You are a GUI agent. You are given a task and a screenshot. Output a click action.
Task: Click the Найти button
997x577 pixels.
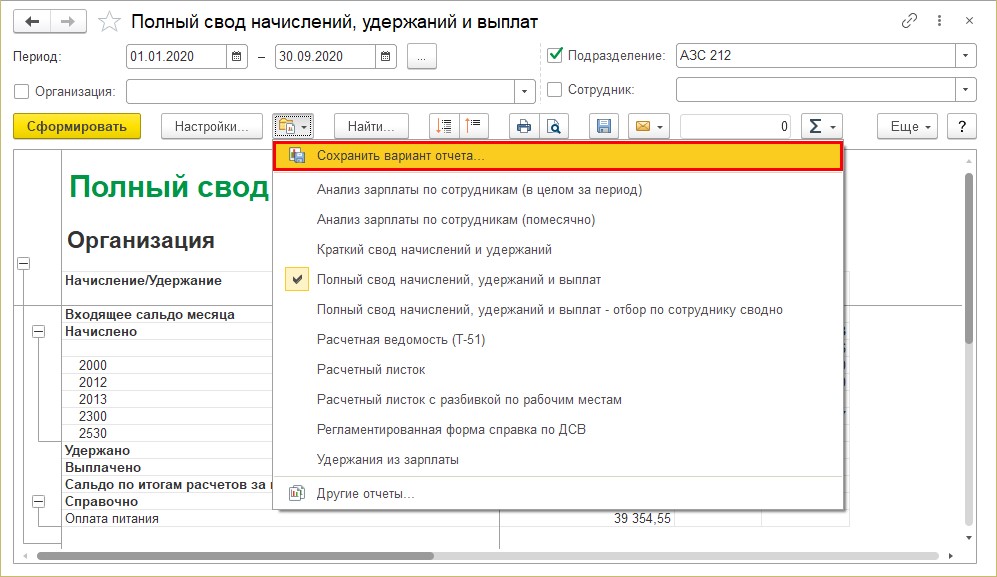click(x=371, y=127)
